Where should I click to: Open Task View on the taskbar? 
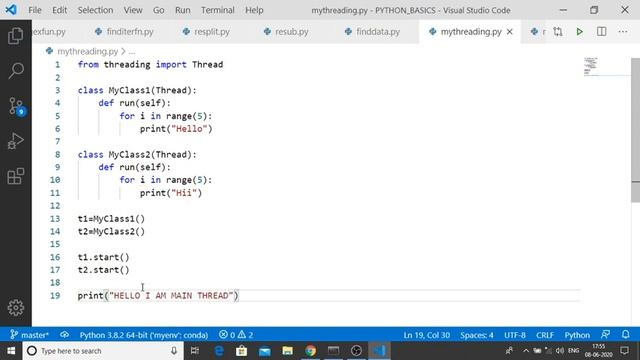coord(195,351)
